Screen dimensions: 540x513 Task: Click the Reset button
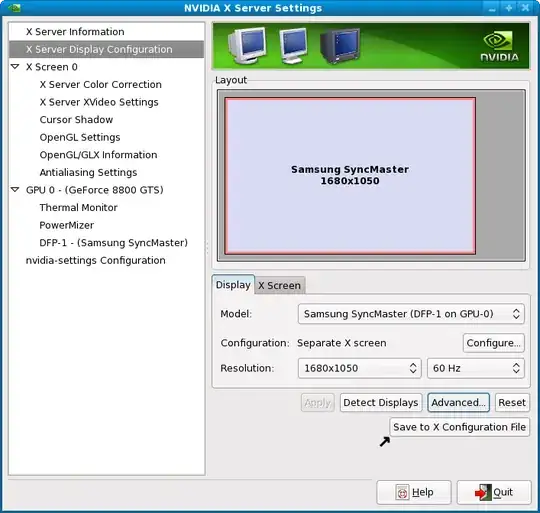(x=512, y=402)
